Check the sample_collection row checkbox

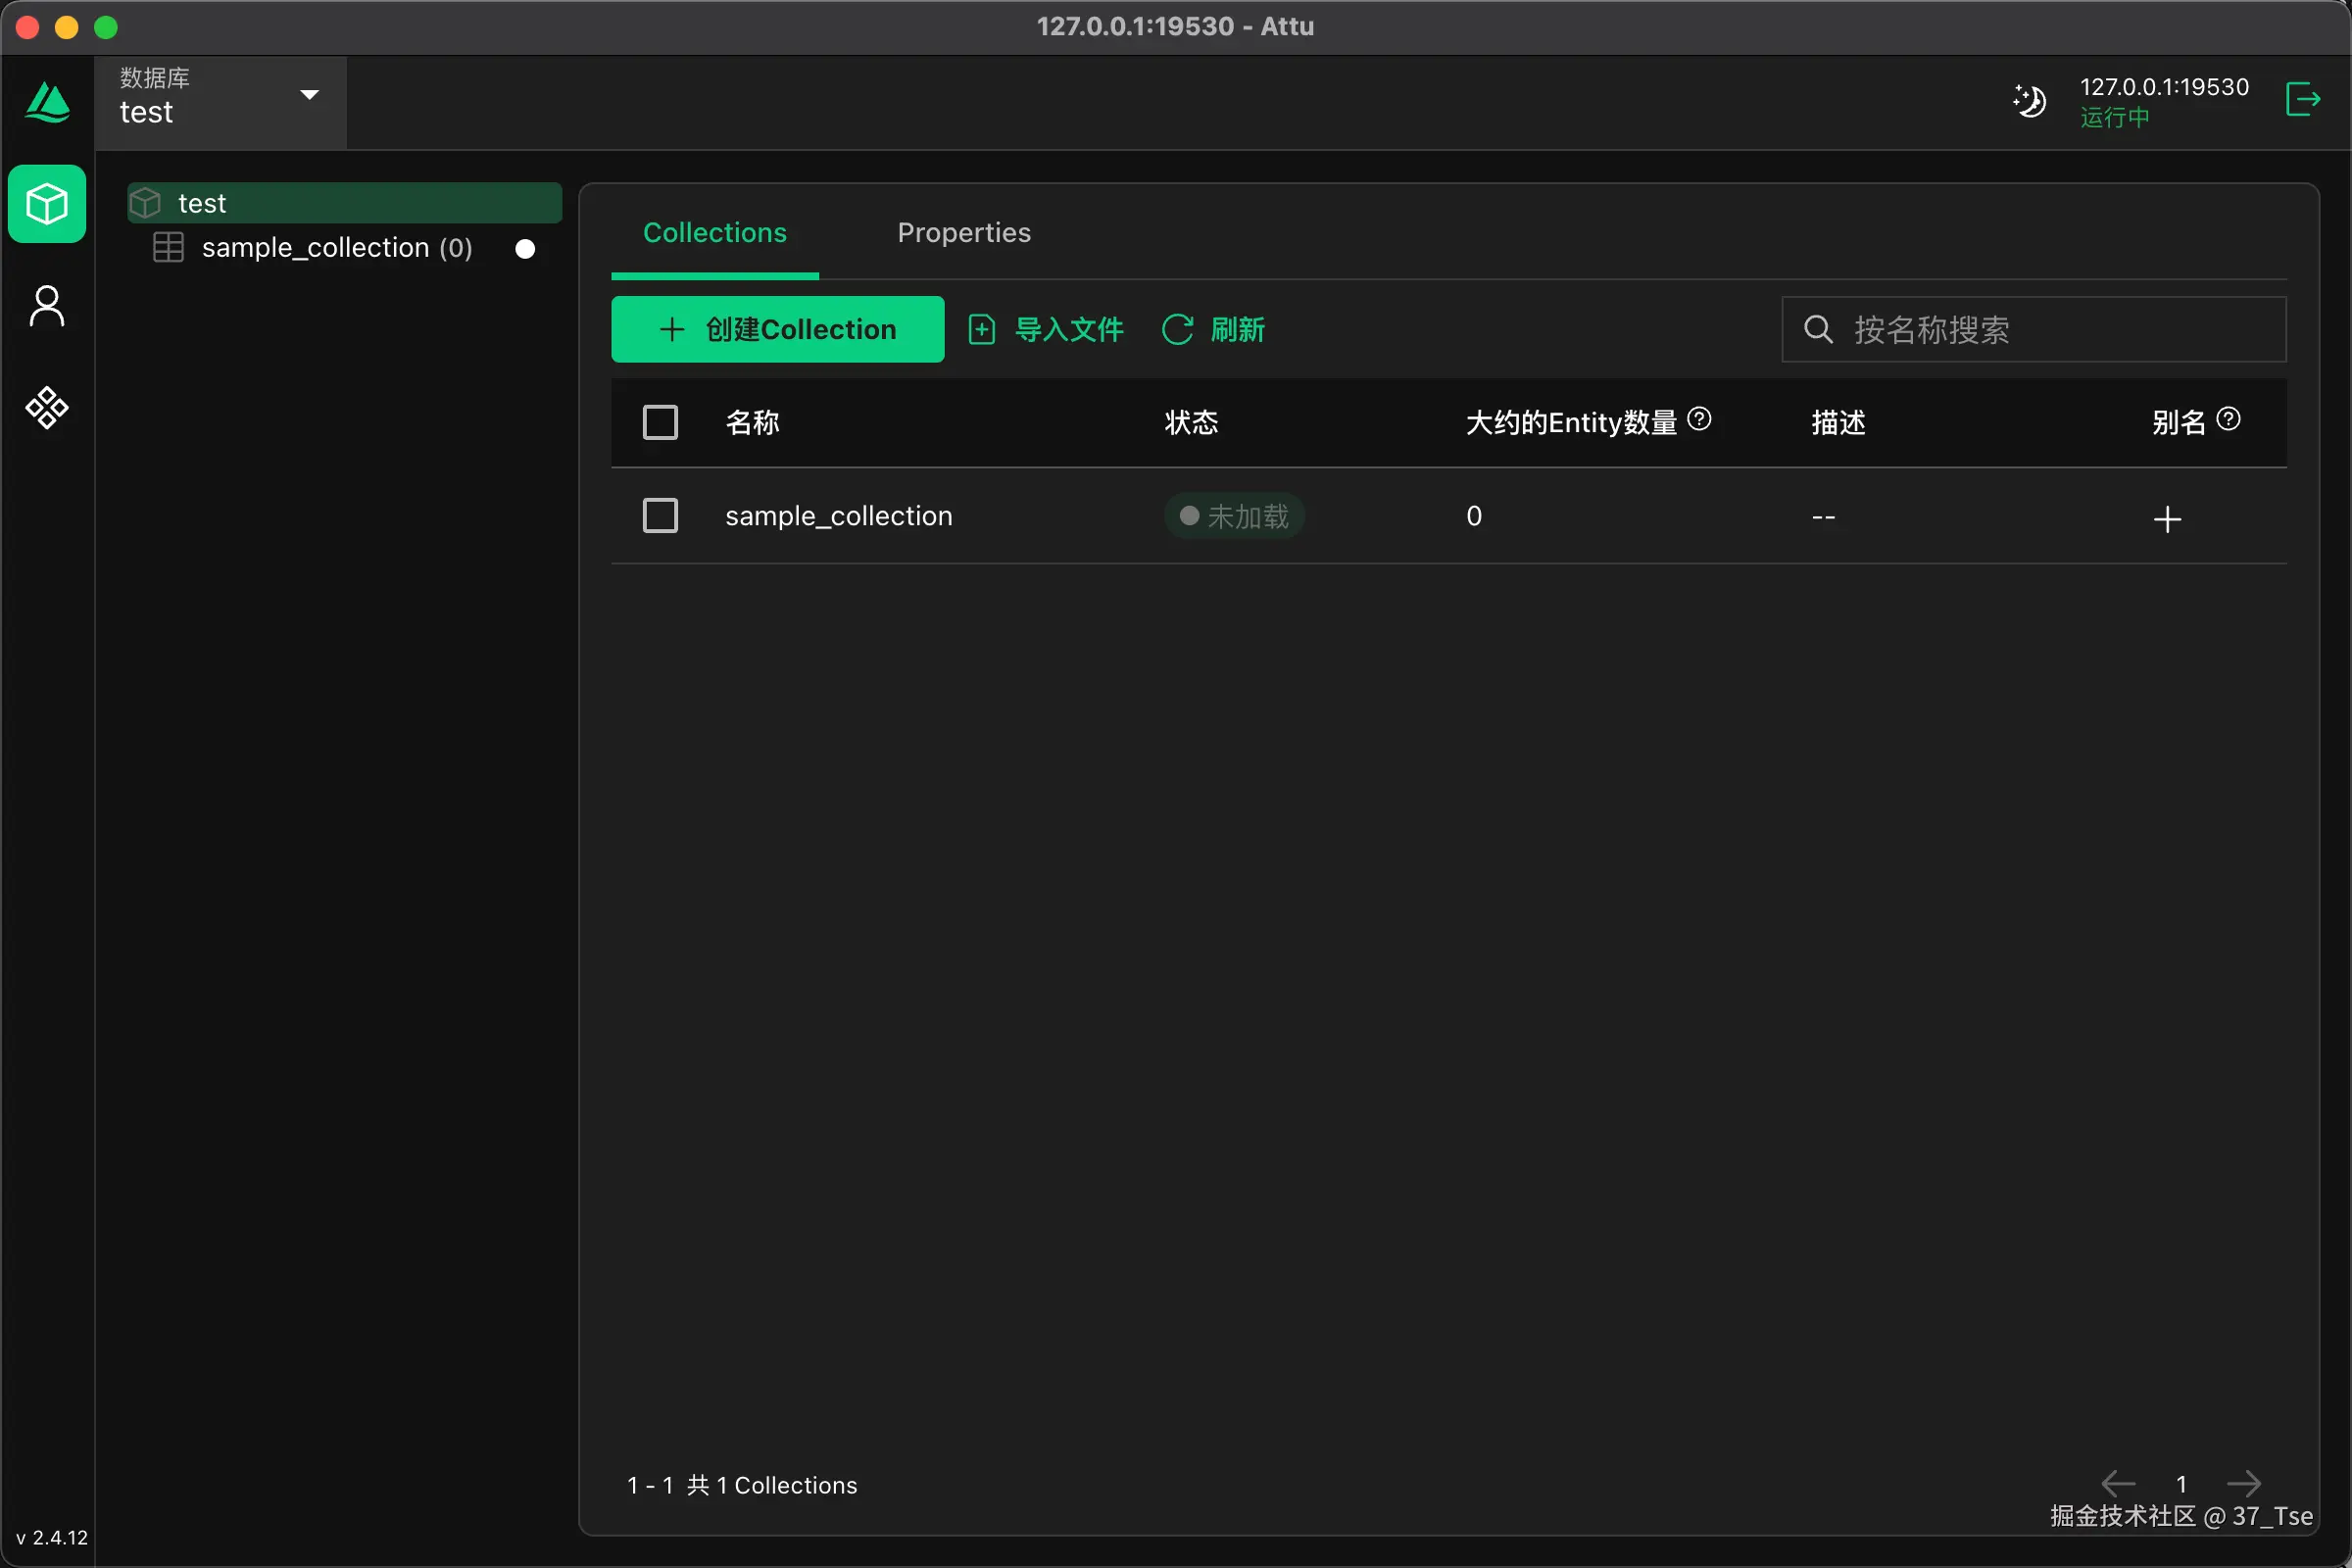click(660, 516)
